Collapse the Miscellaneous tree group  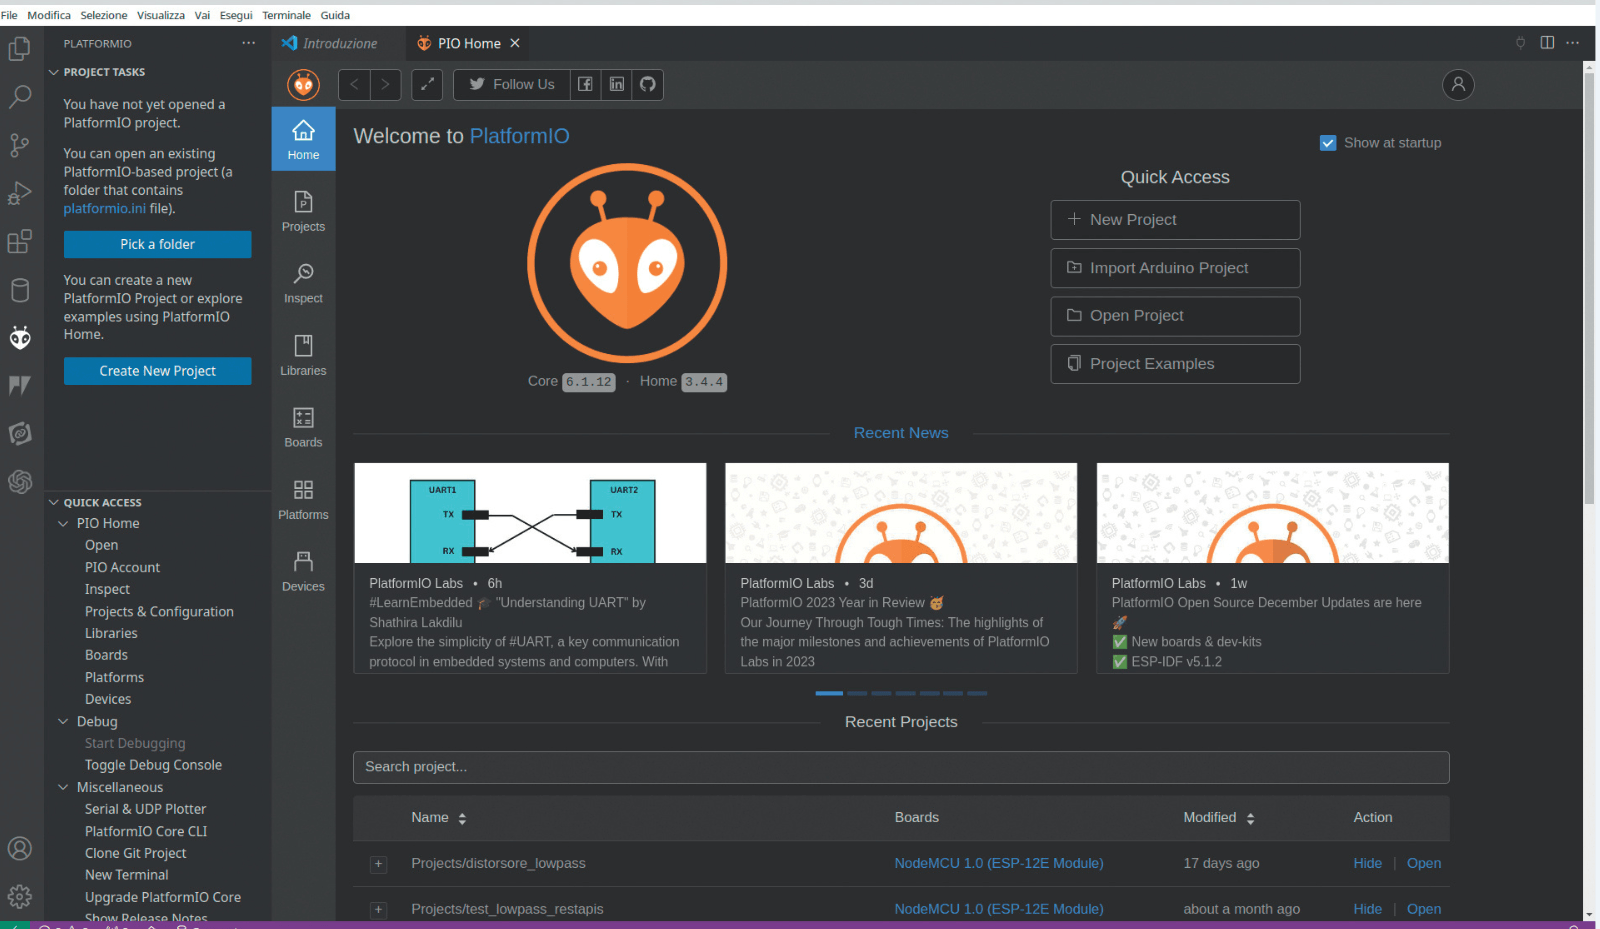click(x=63, y=787)
